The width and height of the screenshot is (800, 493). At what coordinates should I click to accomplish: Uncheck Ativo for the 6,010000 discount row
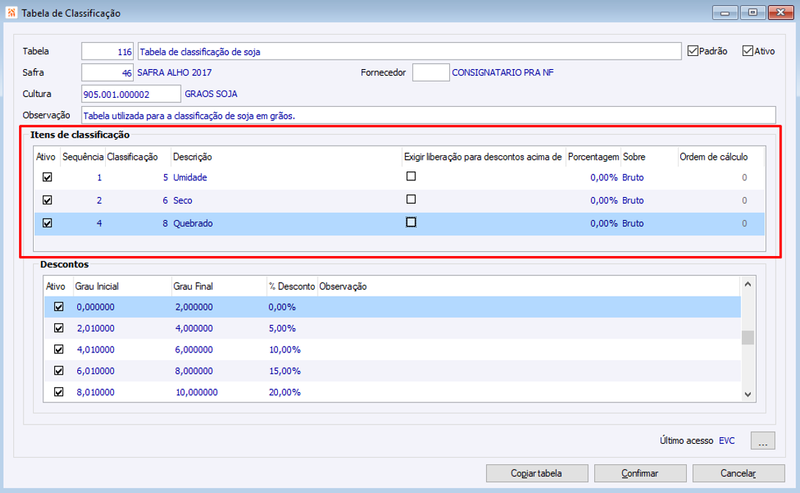(x=59, y=371)
